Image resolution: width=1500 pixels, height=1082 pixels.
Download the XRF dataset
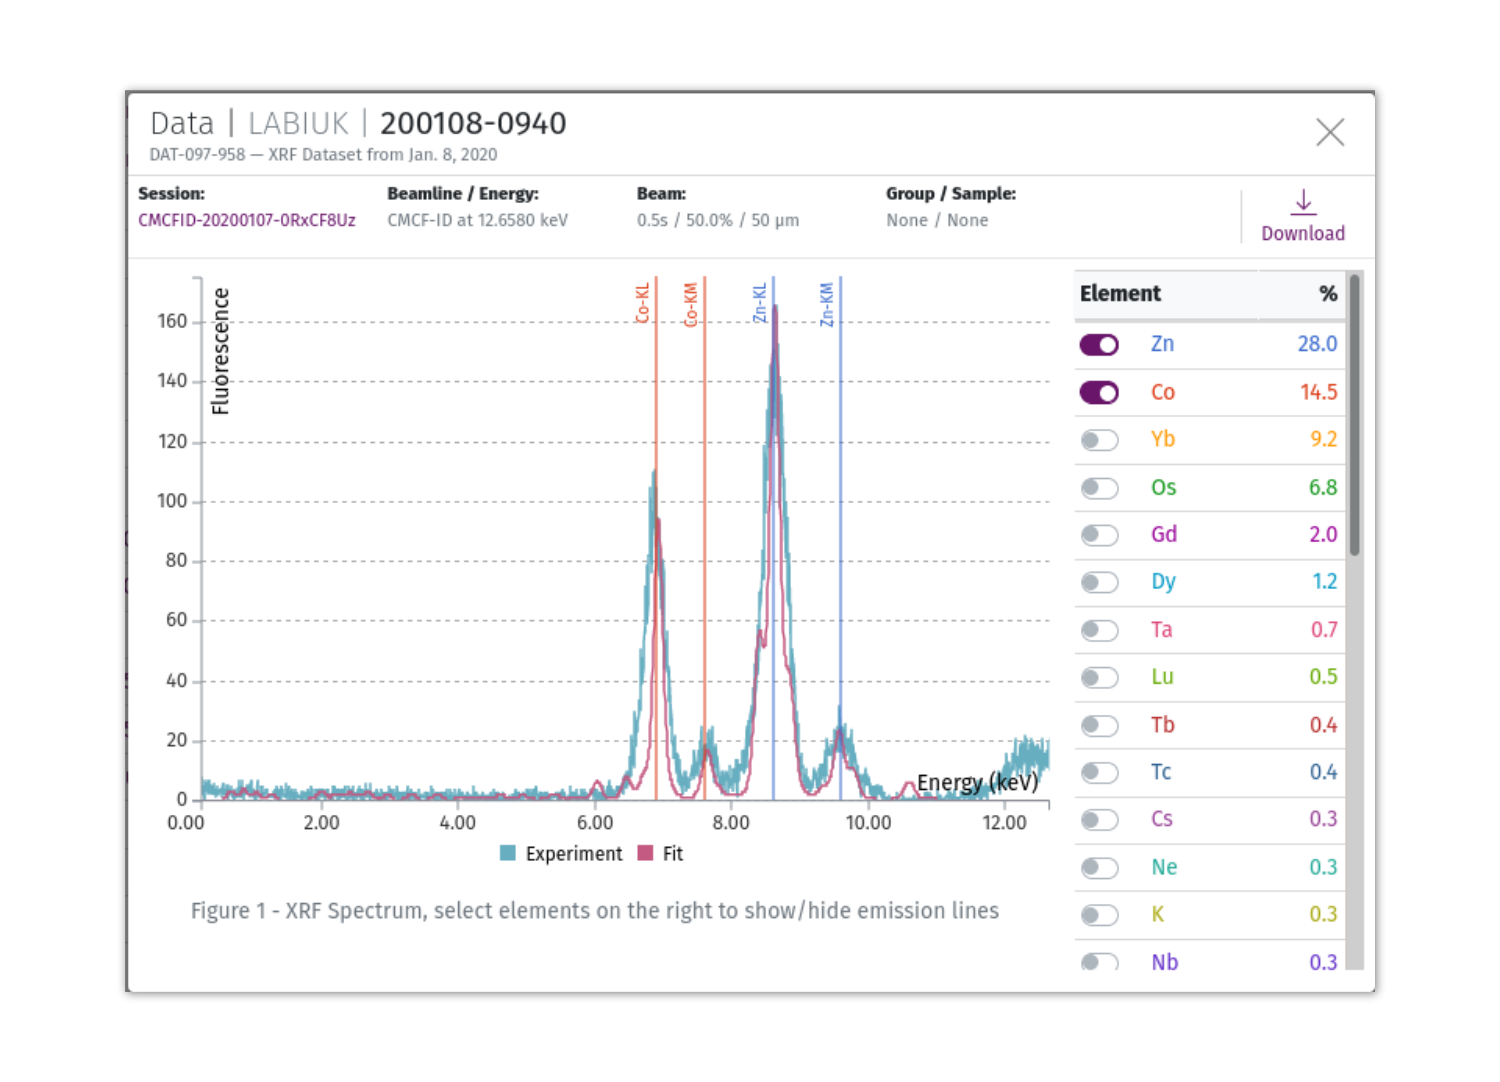[1302, 216]
